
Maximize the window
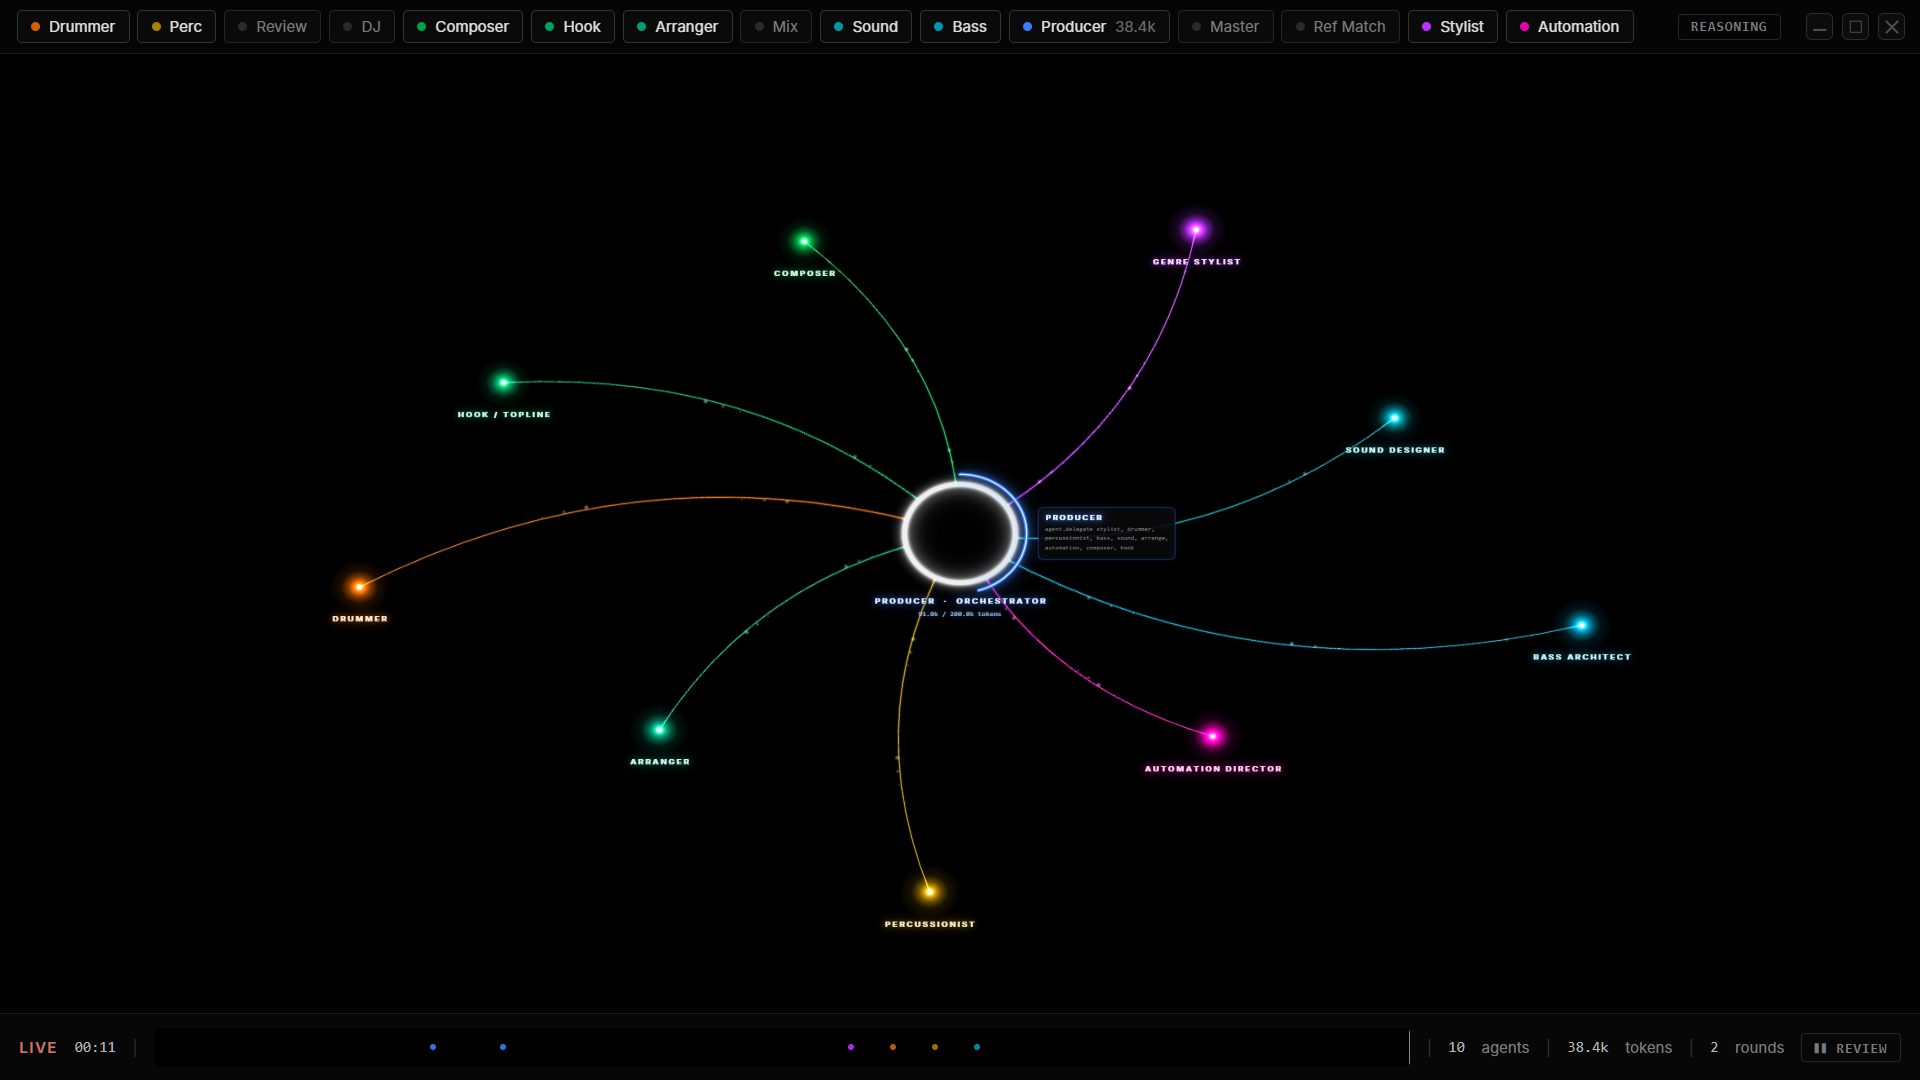[x=1856, y=27]
